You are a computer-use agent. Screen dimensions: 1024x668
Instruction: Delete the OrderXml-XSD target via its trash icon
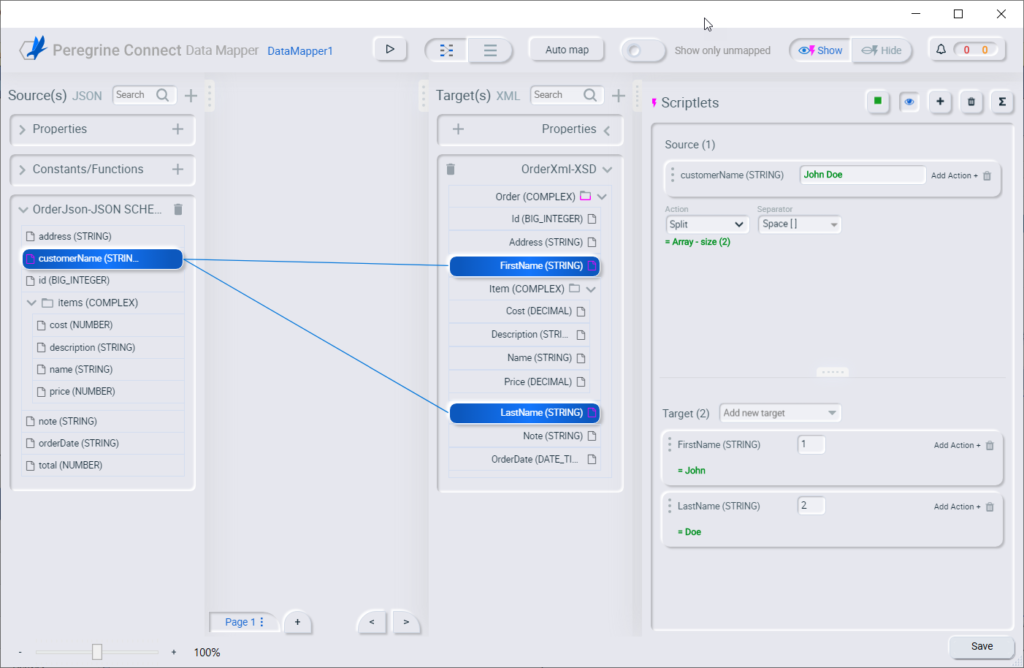(449, 168)
